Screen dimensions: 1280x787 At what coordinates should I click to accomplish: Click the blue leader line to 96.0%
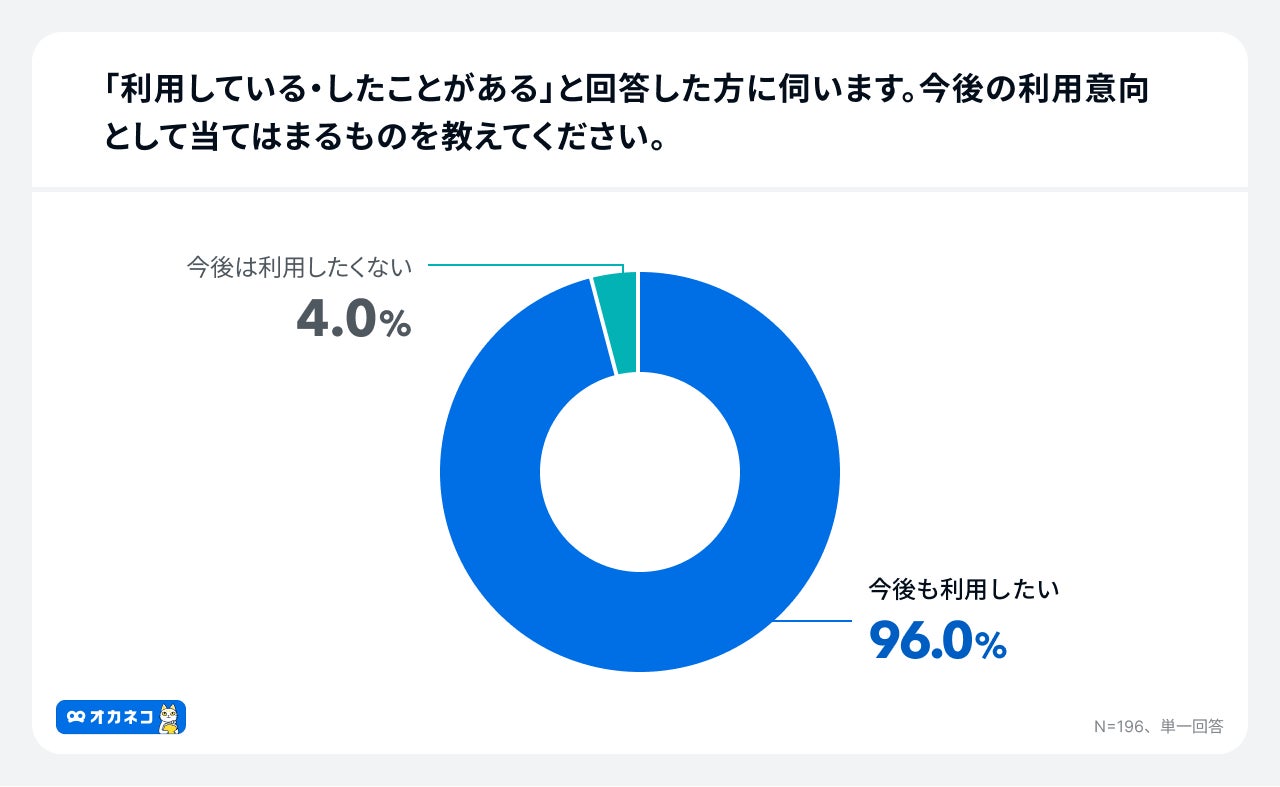click(x=810, y=621)
